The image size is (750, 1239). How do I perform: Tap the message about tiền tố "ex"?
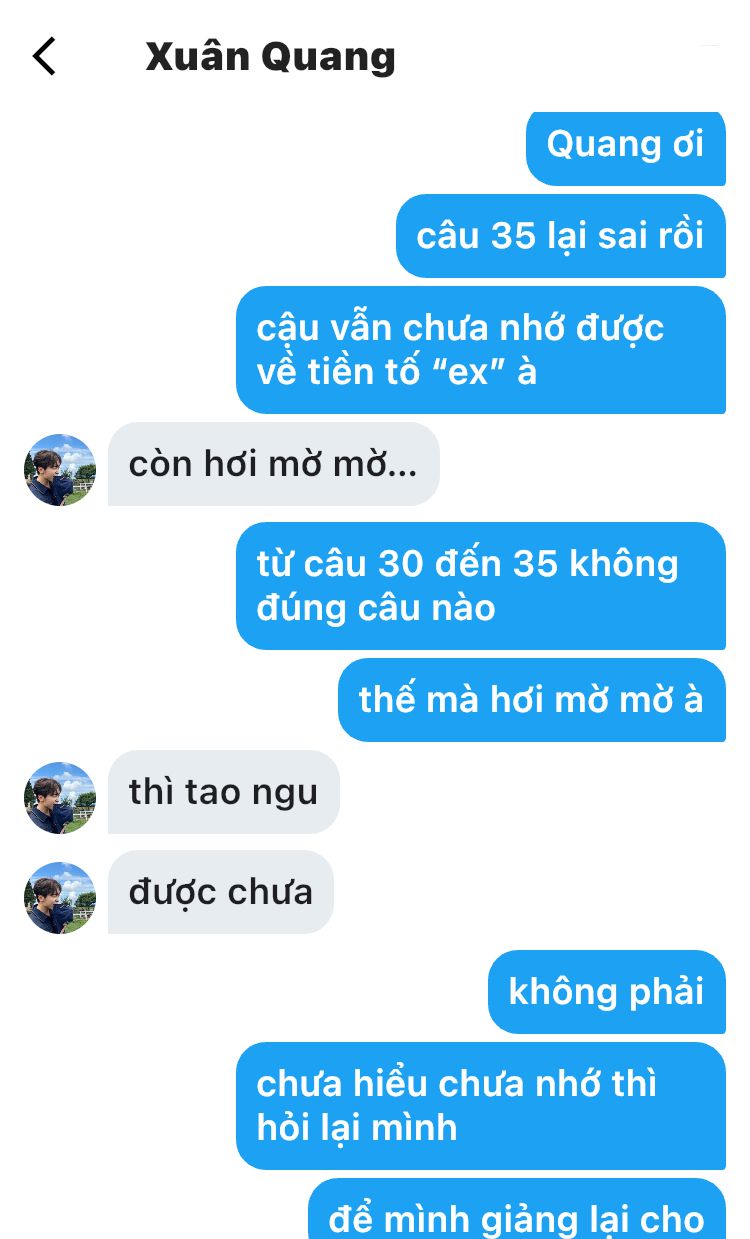(481, 350)
